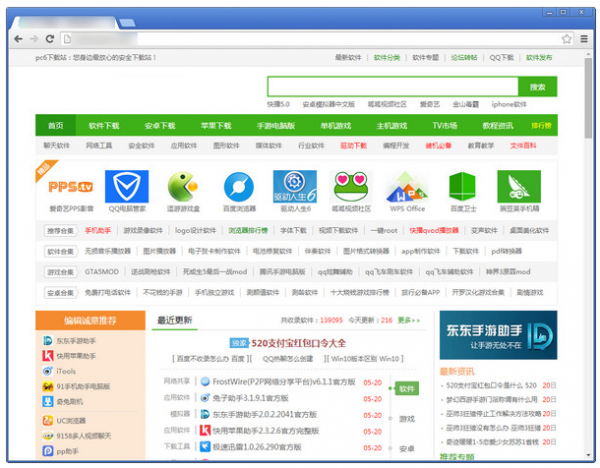
Task: Open the QQ电脑管家 shield icon
Action: tap(127, 186)
